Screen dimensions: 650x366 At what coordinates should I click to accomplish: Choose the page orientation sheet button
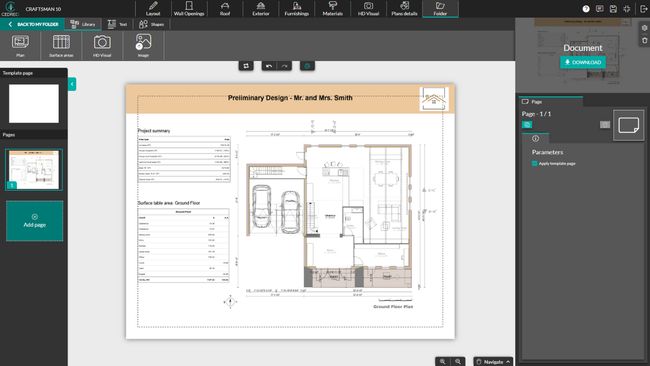[x=628, y=125]
